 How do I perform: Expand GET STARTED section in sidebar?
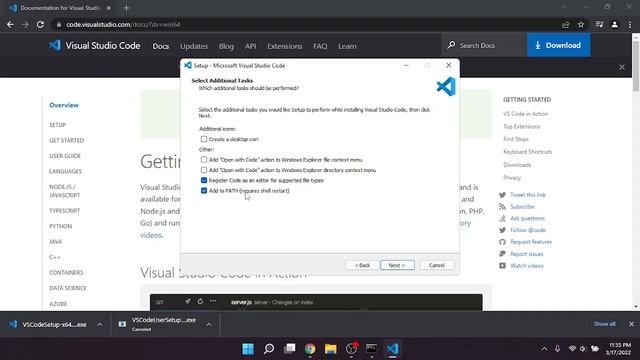[67, 140]
